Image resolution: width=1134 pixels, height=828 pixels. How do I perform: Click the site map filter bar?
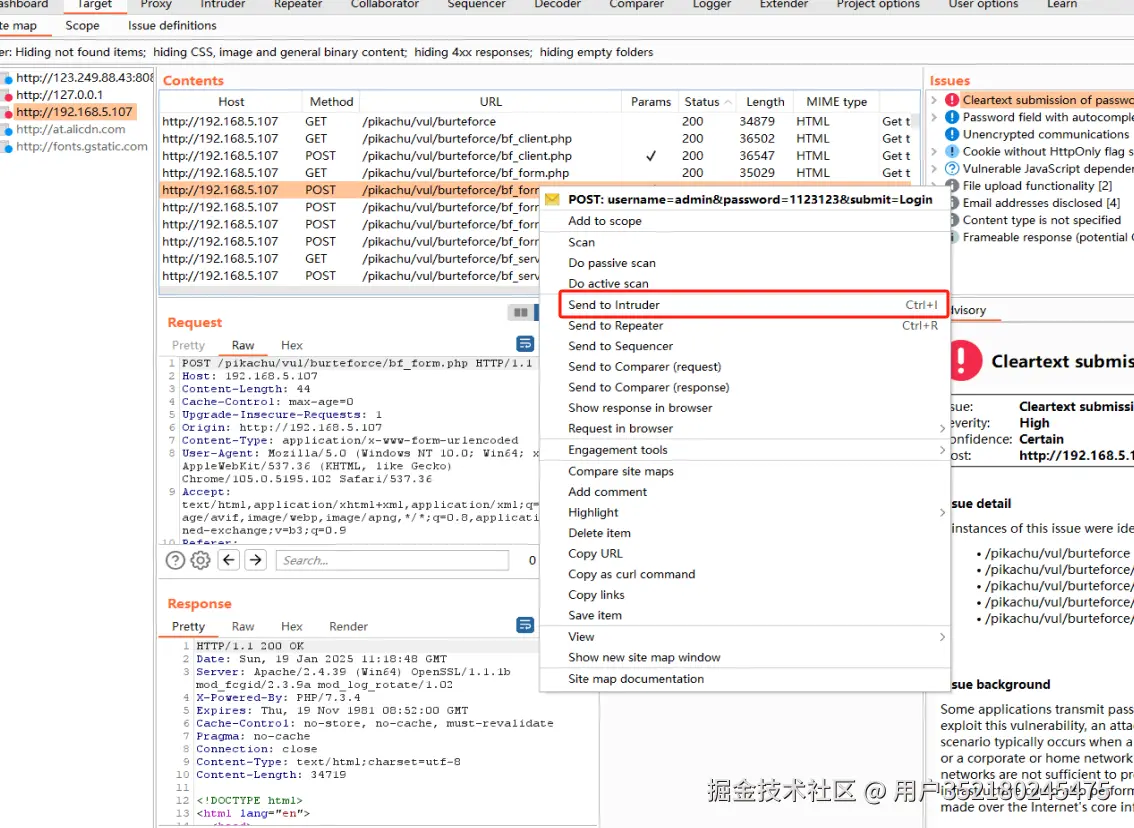click(x=567, y=52)
